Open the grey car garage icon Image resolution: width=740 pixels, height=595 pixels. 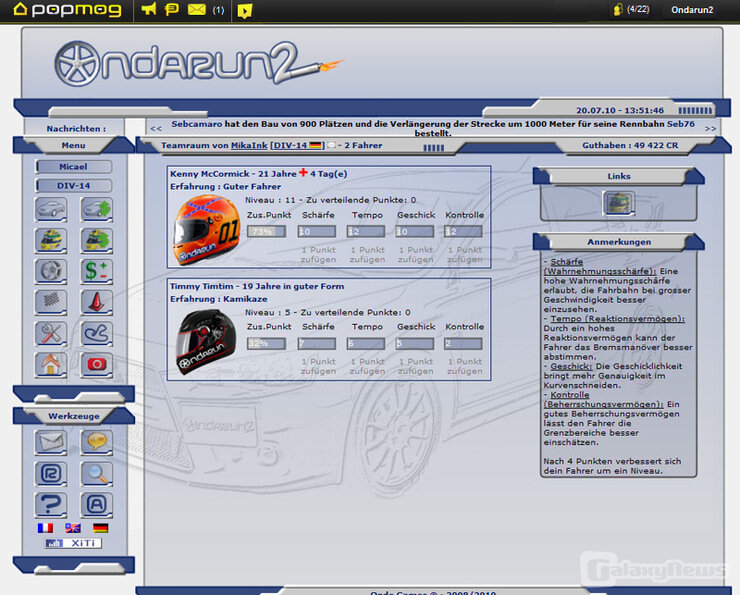[51, 209]
